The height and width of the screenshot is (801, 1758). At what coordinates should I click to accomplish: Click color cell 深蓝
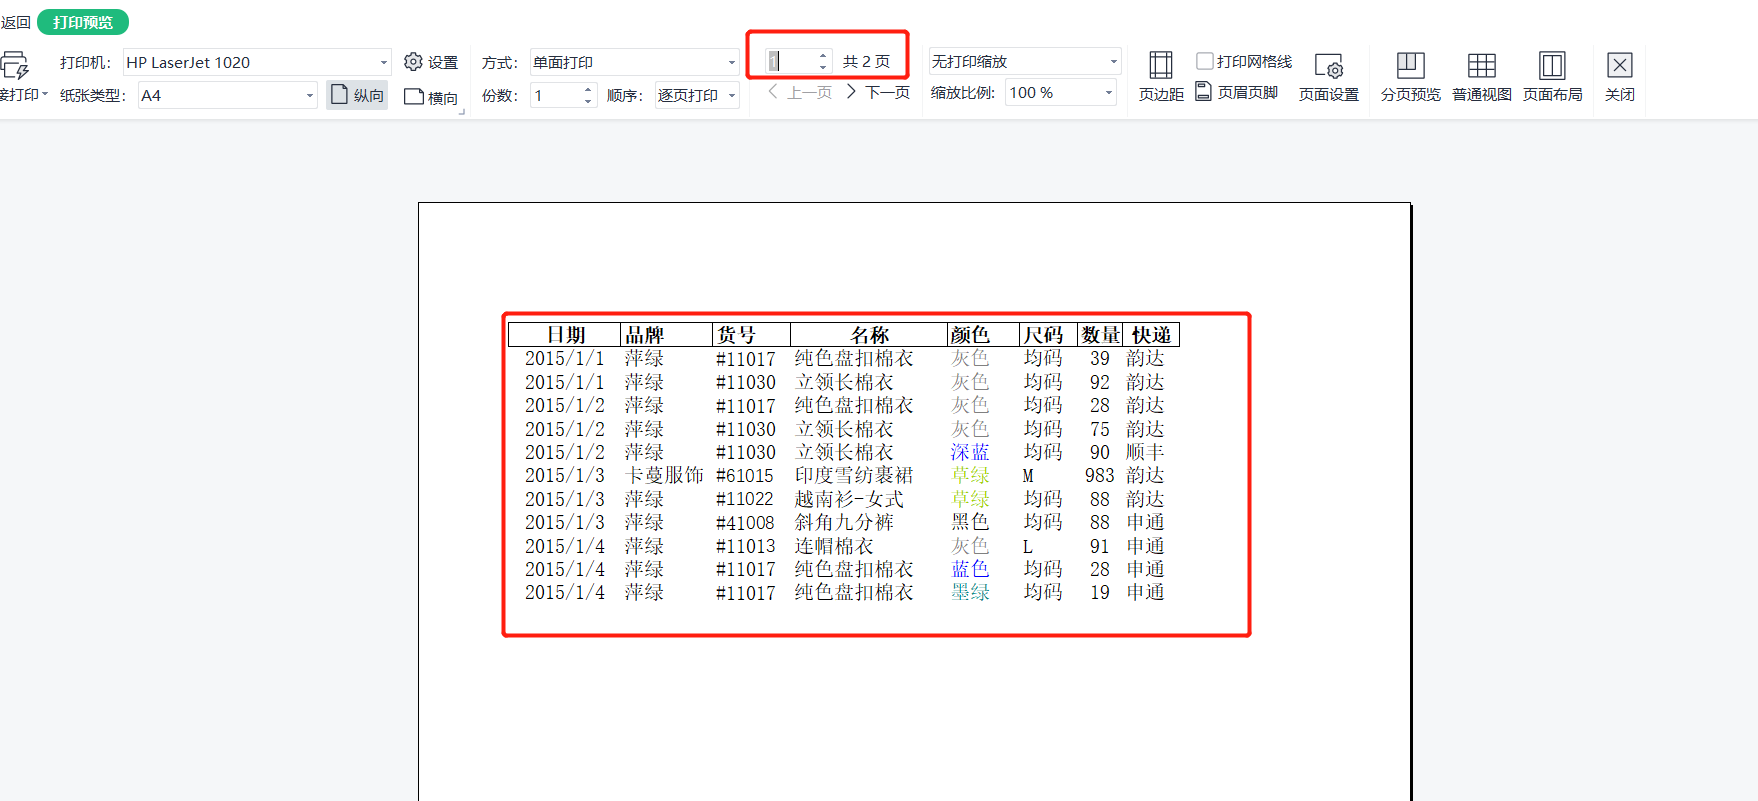click(970, 452)
